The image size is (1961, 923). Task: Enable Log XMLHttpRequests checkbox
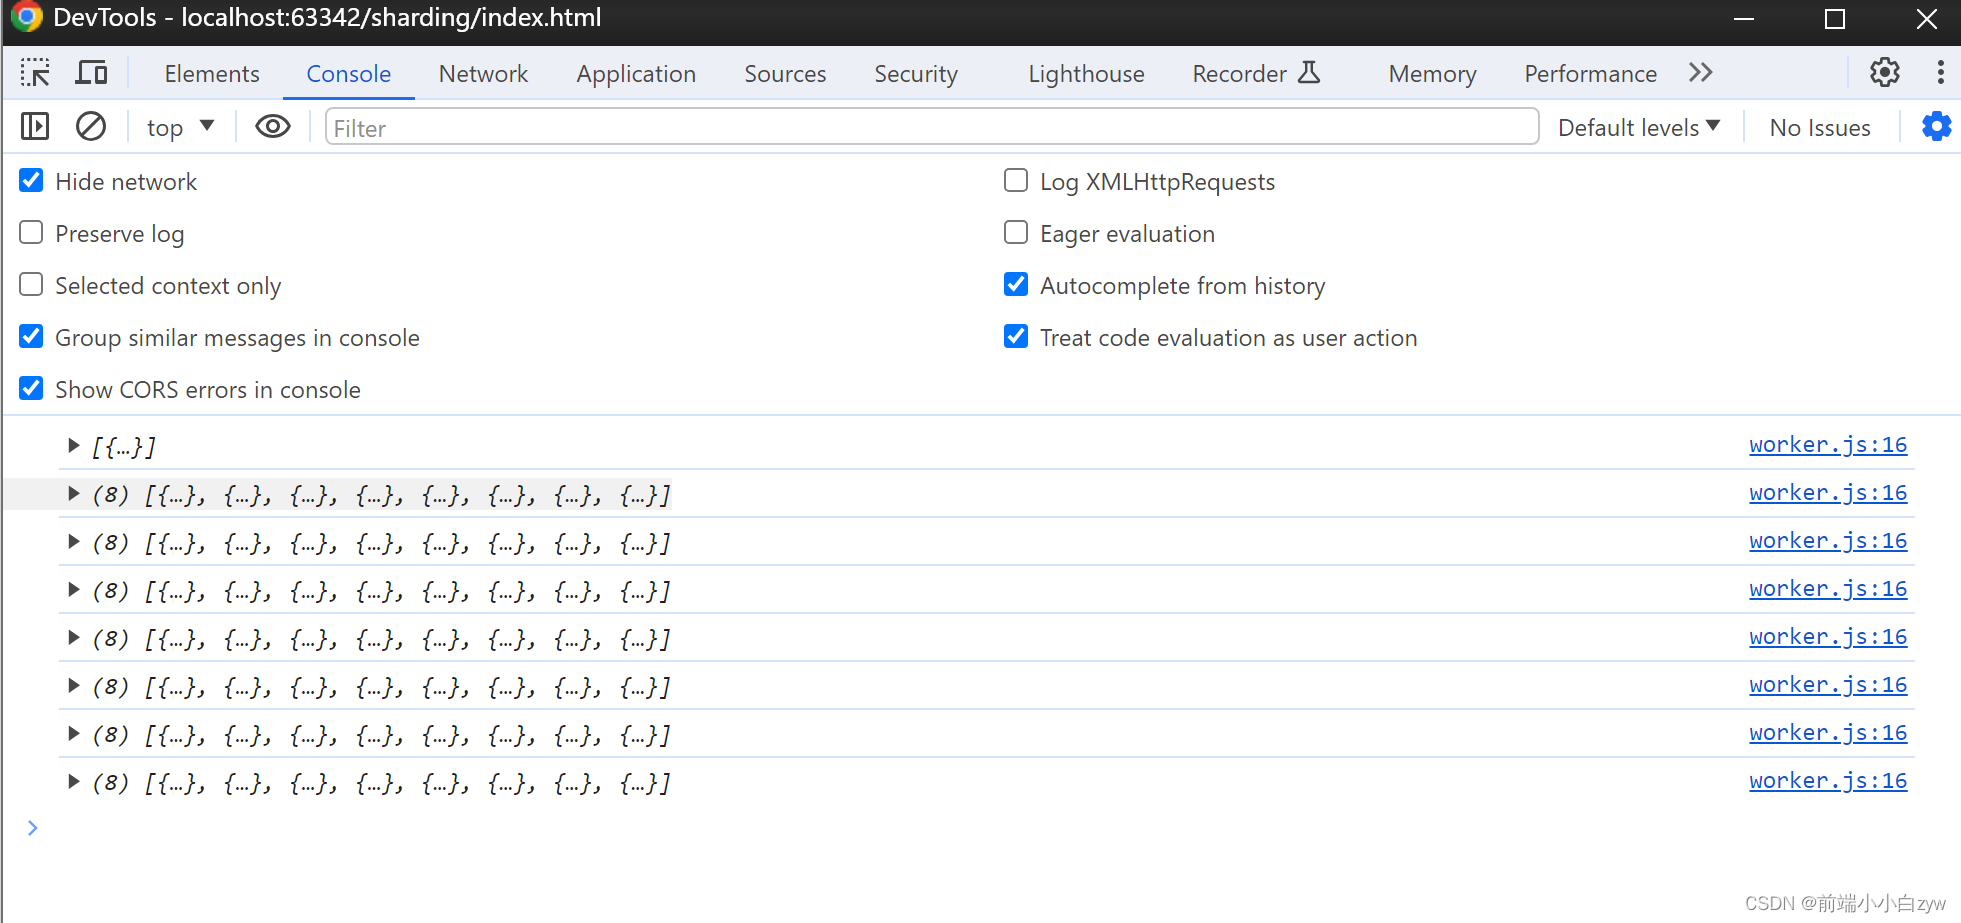click(x=1016, y=181)
